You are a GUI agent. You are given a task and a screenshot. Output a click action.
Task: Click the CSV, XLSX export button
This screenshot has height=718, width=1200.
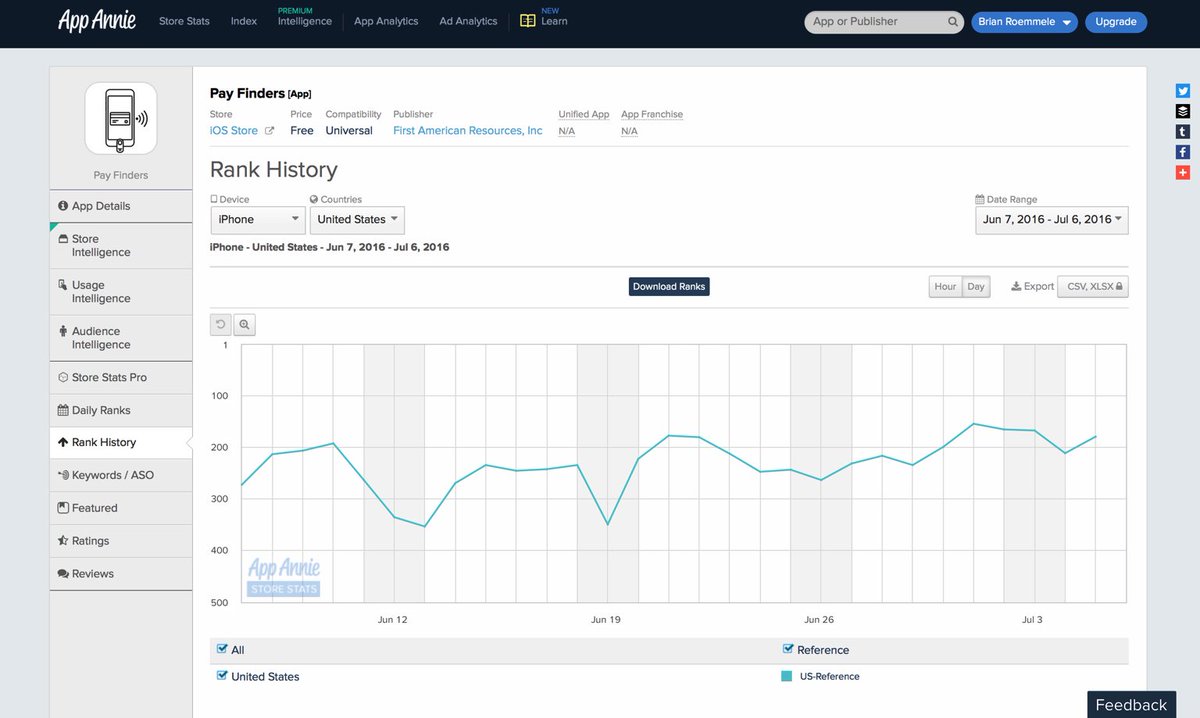click(x=1093, y=287)
